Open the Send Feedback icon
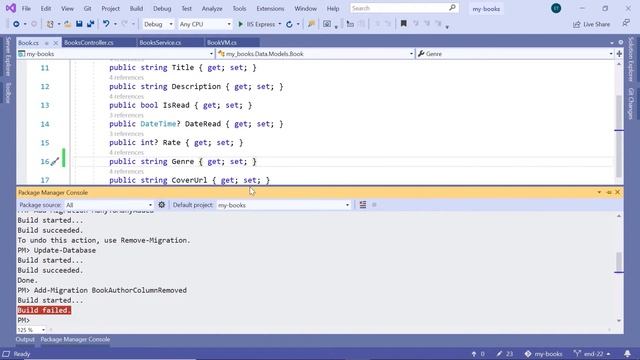This screenshot has height=360, width=640. pyautogui.click(x=626, y=24)
